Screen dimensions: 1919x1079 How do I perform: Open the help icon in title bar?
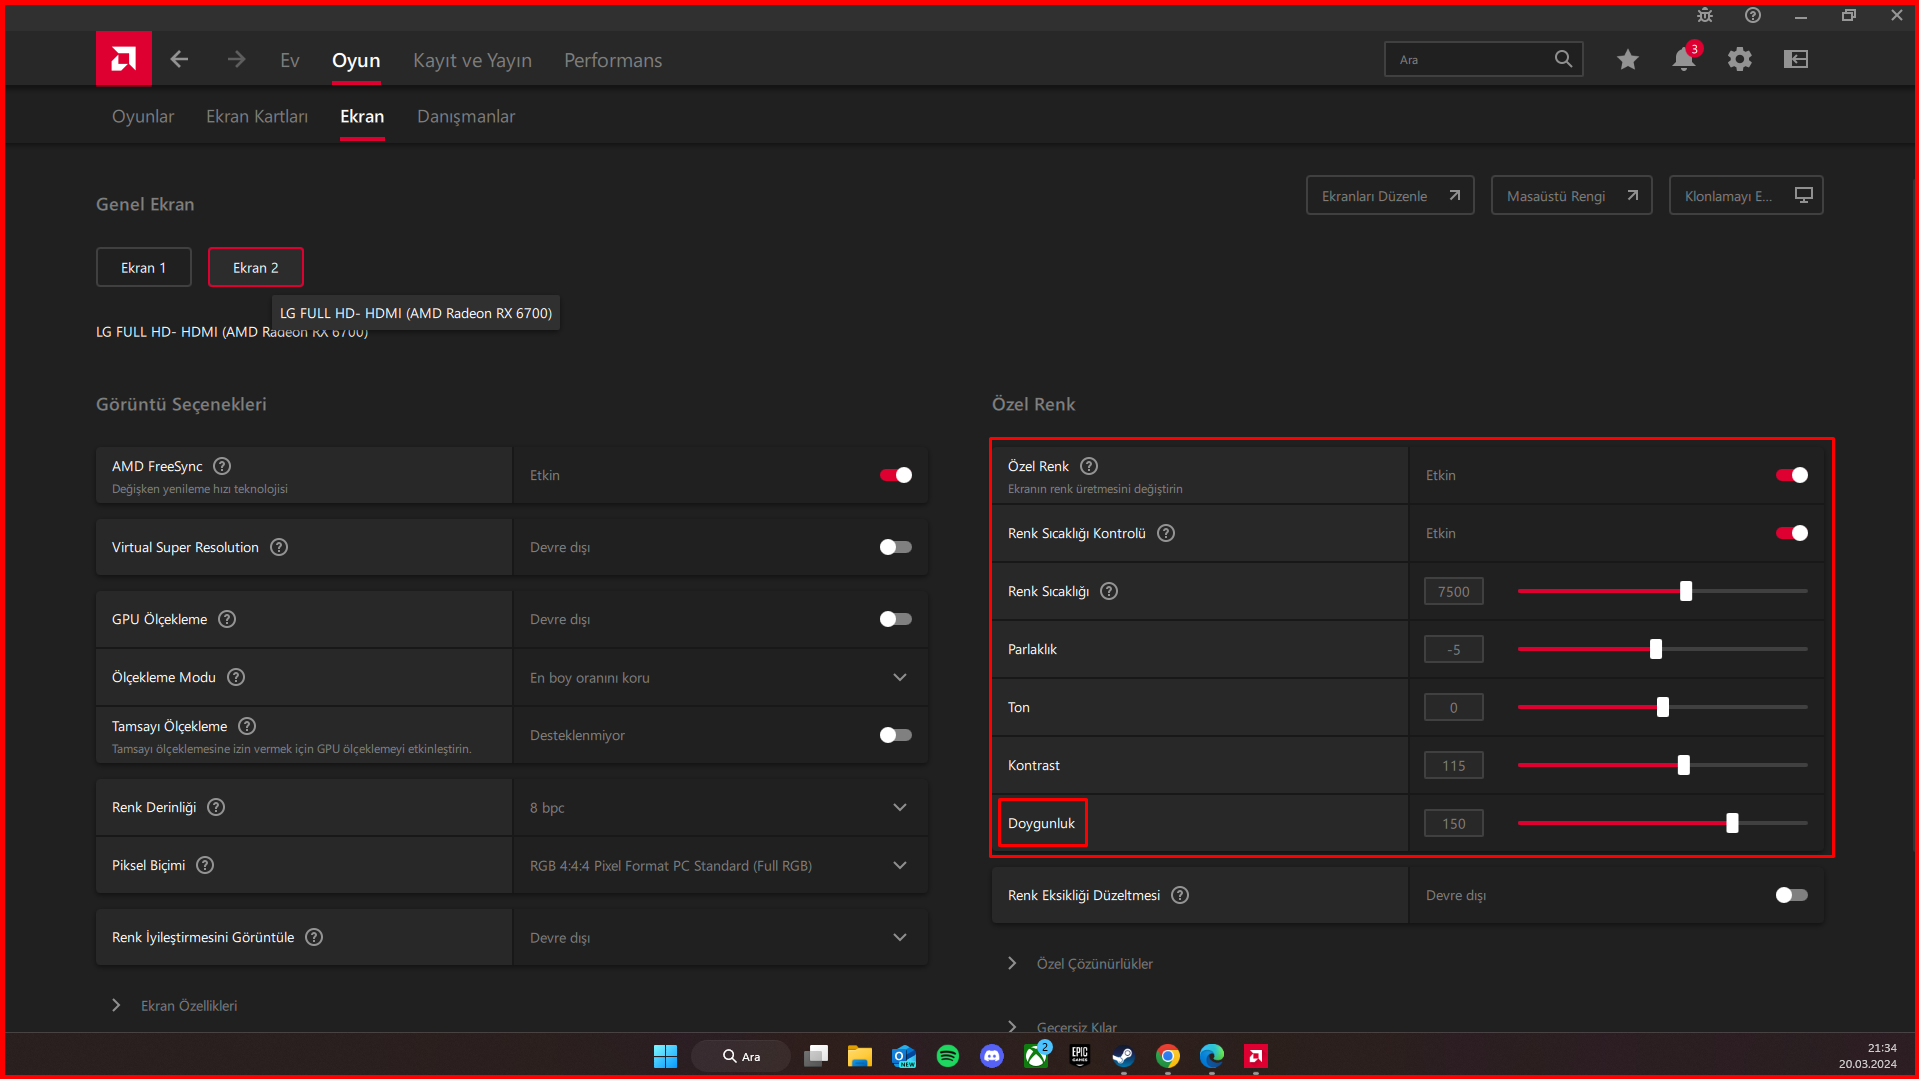tap(1753, 15)
